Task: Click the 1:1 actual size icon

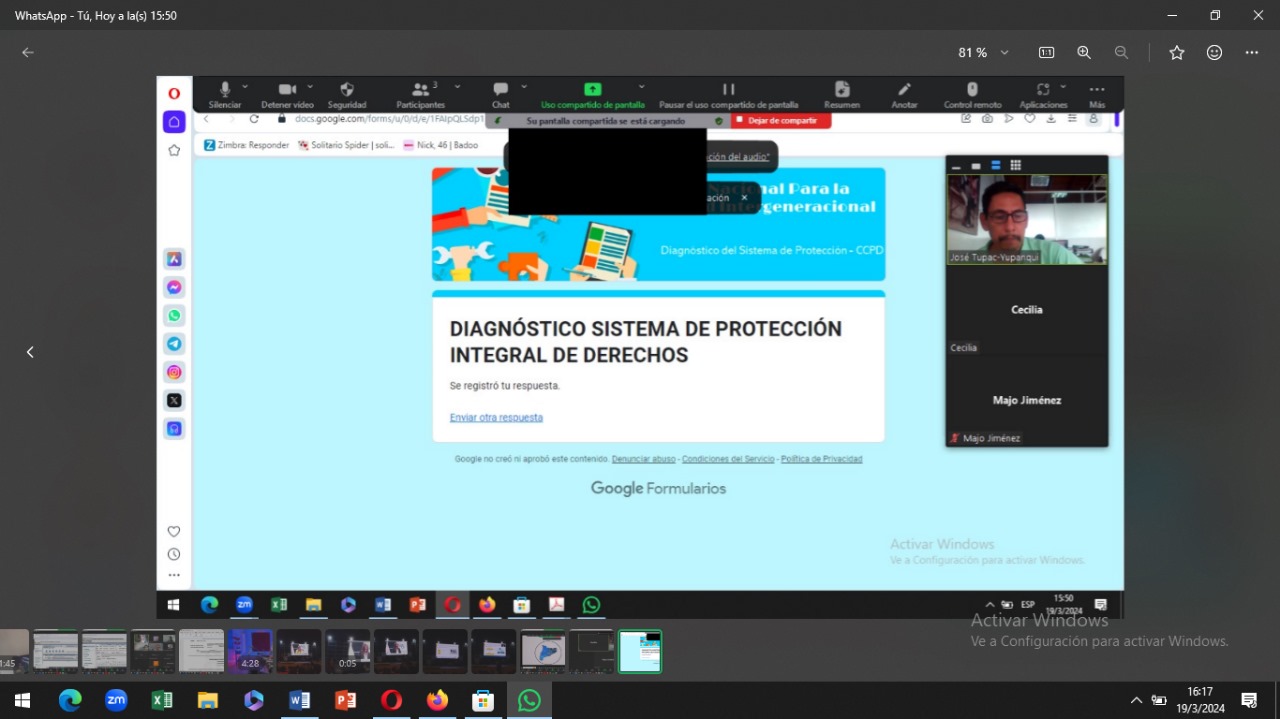Action: pyautogui.click(x=1046, y=53)
